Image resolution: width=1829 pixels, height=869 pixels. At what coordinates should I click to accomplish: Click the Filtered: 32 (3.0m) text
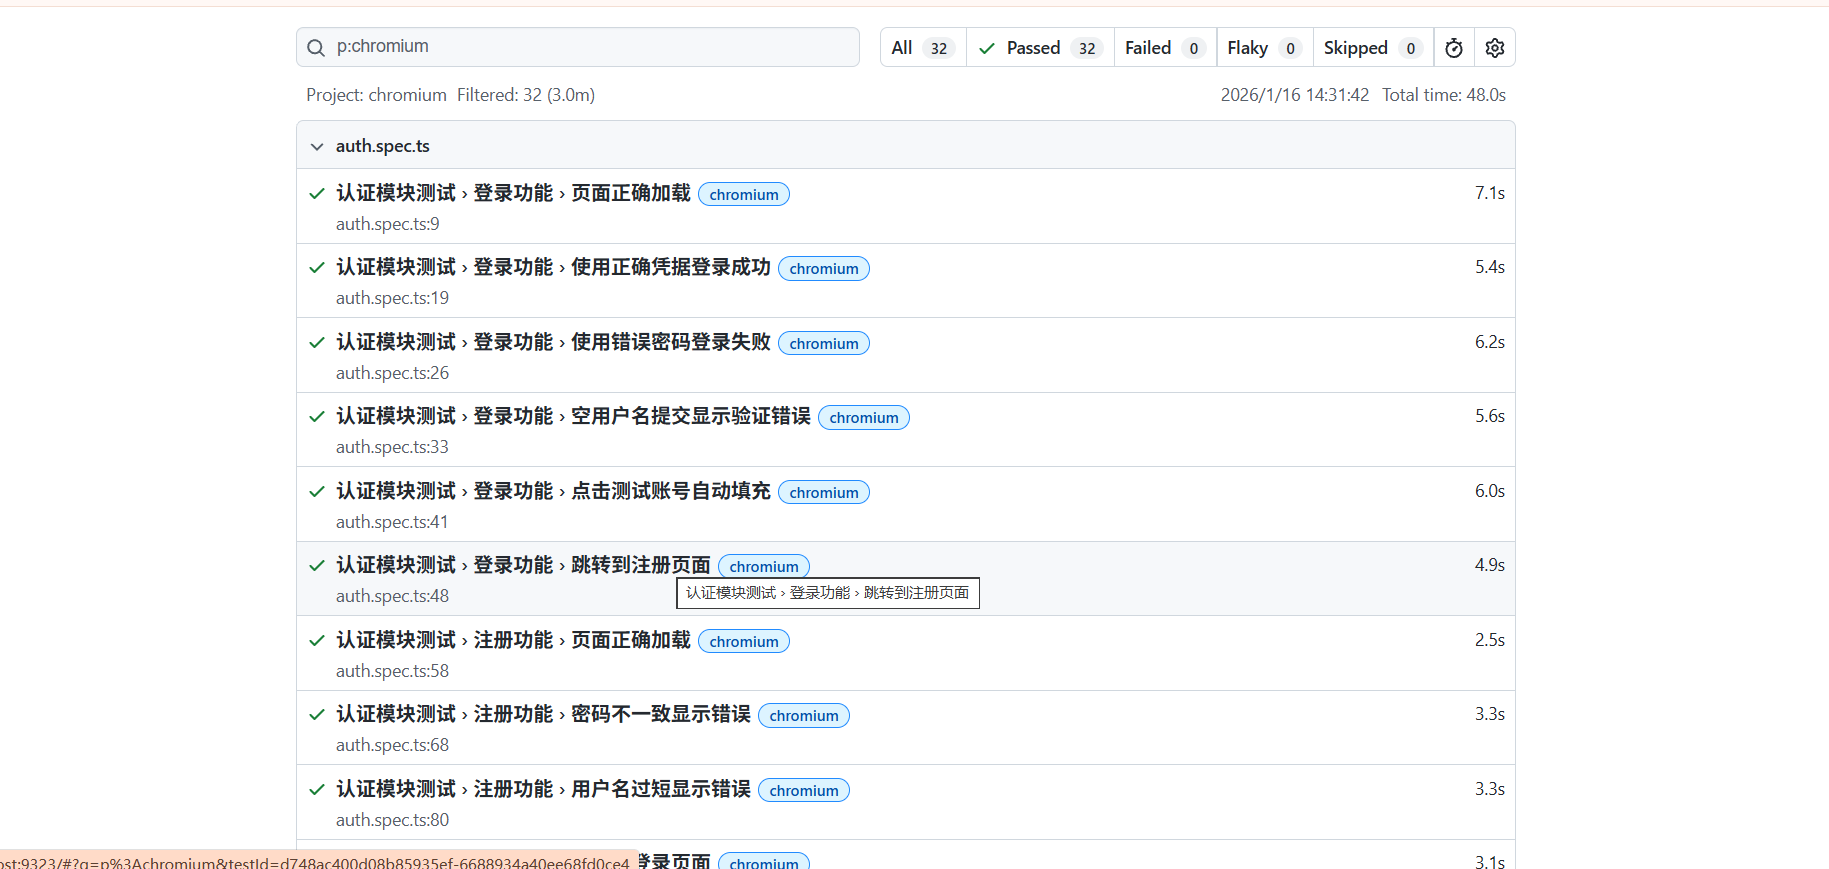click(x=526, y=95)
